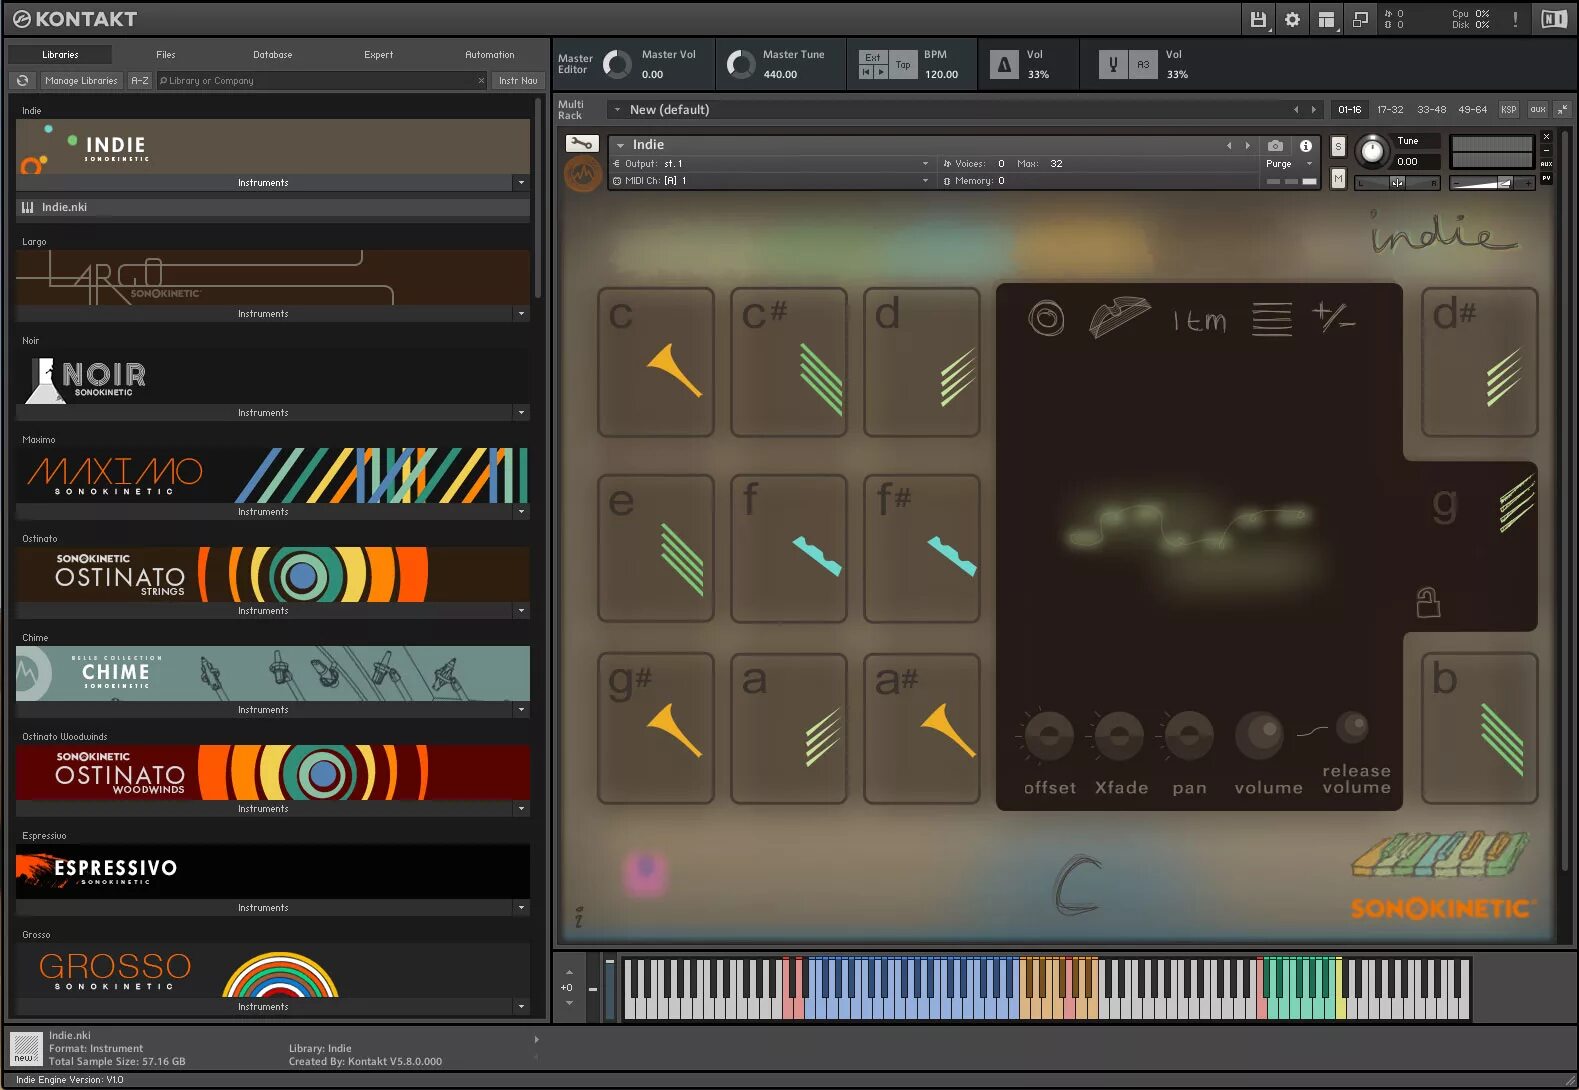Open the instrument sketch icon tab in Indie panel
1579x1090 pixels.
coord(1119,316)
